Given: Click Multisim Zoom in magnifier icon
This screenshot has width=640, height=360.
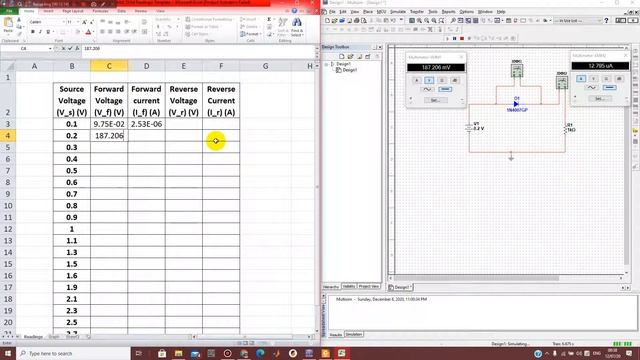Looking at the screenshot, I should click(419, 20).
